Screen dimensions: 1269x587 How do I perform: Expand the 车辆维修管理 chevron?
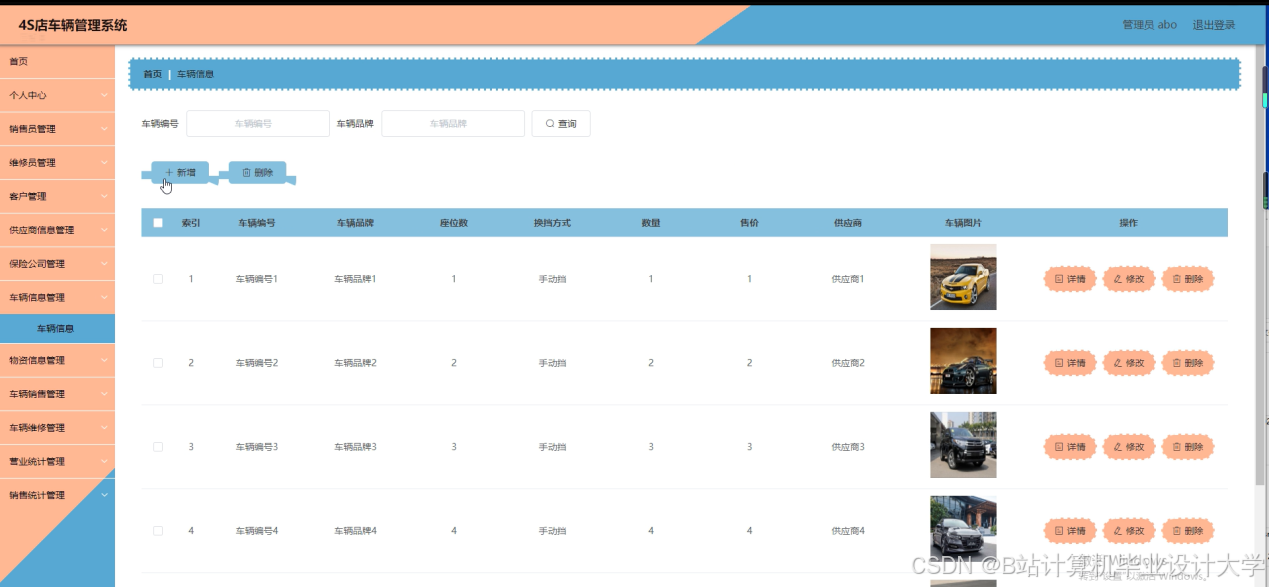click(x=105, y=427)
